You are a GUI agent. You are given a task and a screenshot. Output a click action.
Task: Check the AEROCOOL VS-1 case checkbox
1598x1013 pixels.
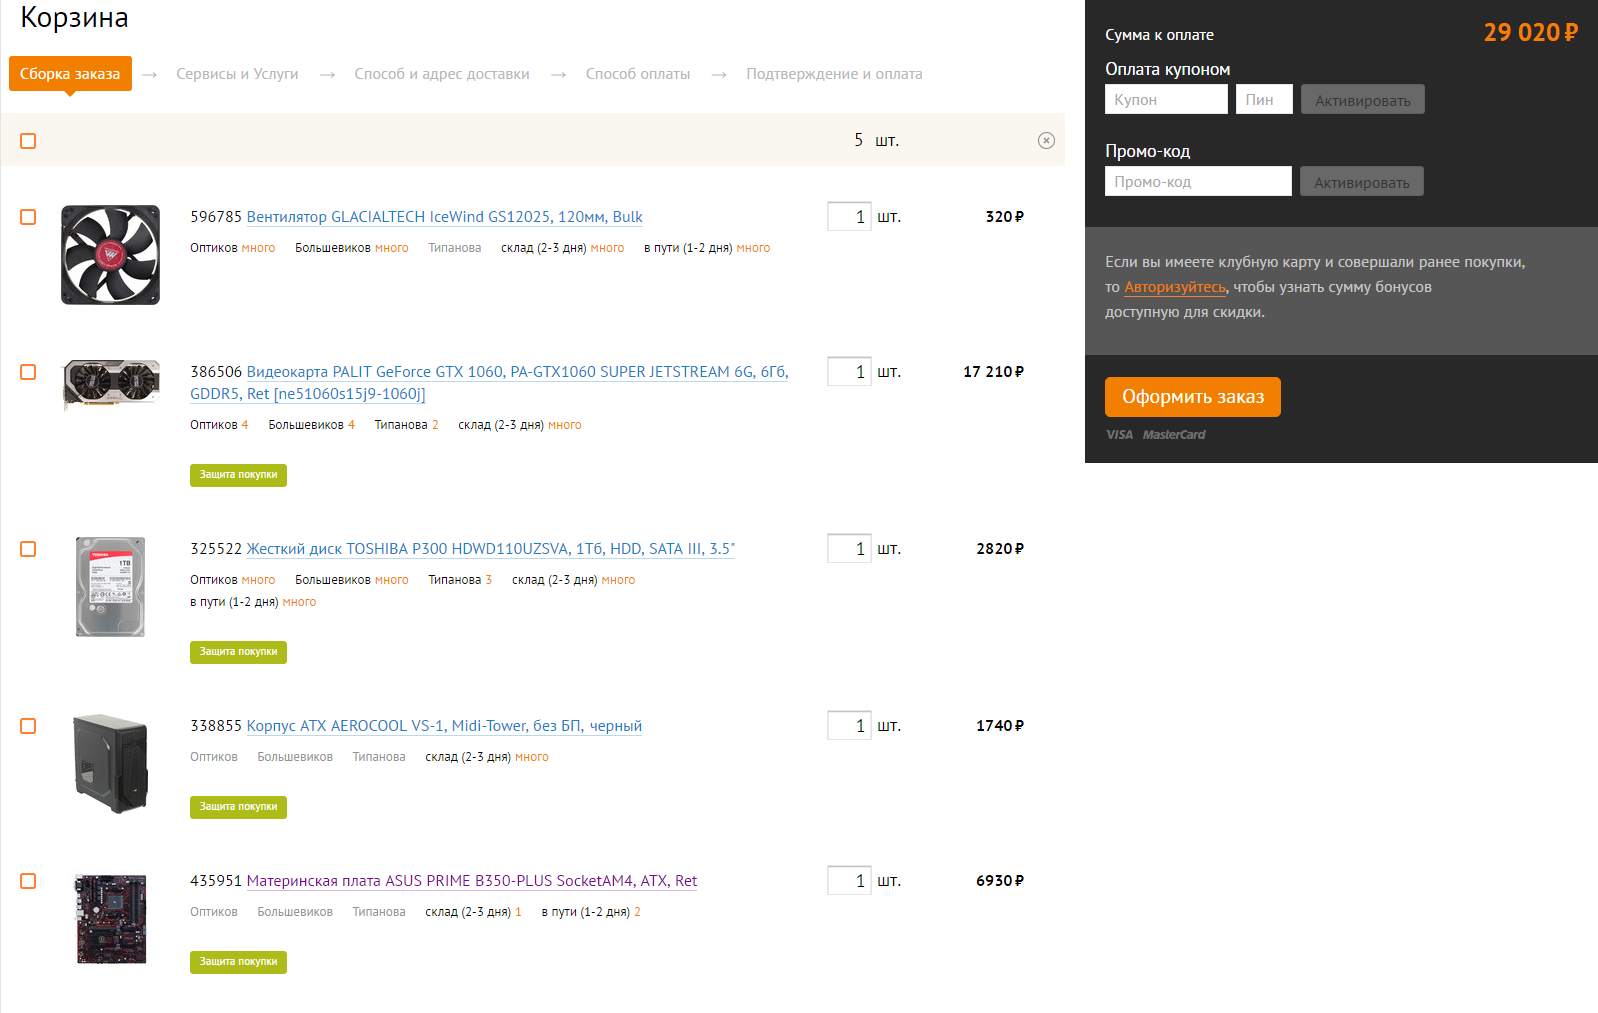(28, 726)
